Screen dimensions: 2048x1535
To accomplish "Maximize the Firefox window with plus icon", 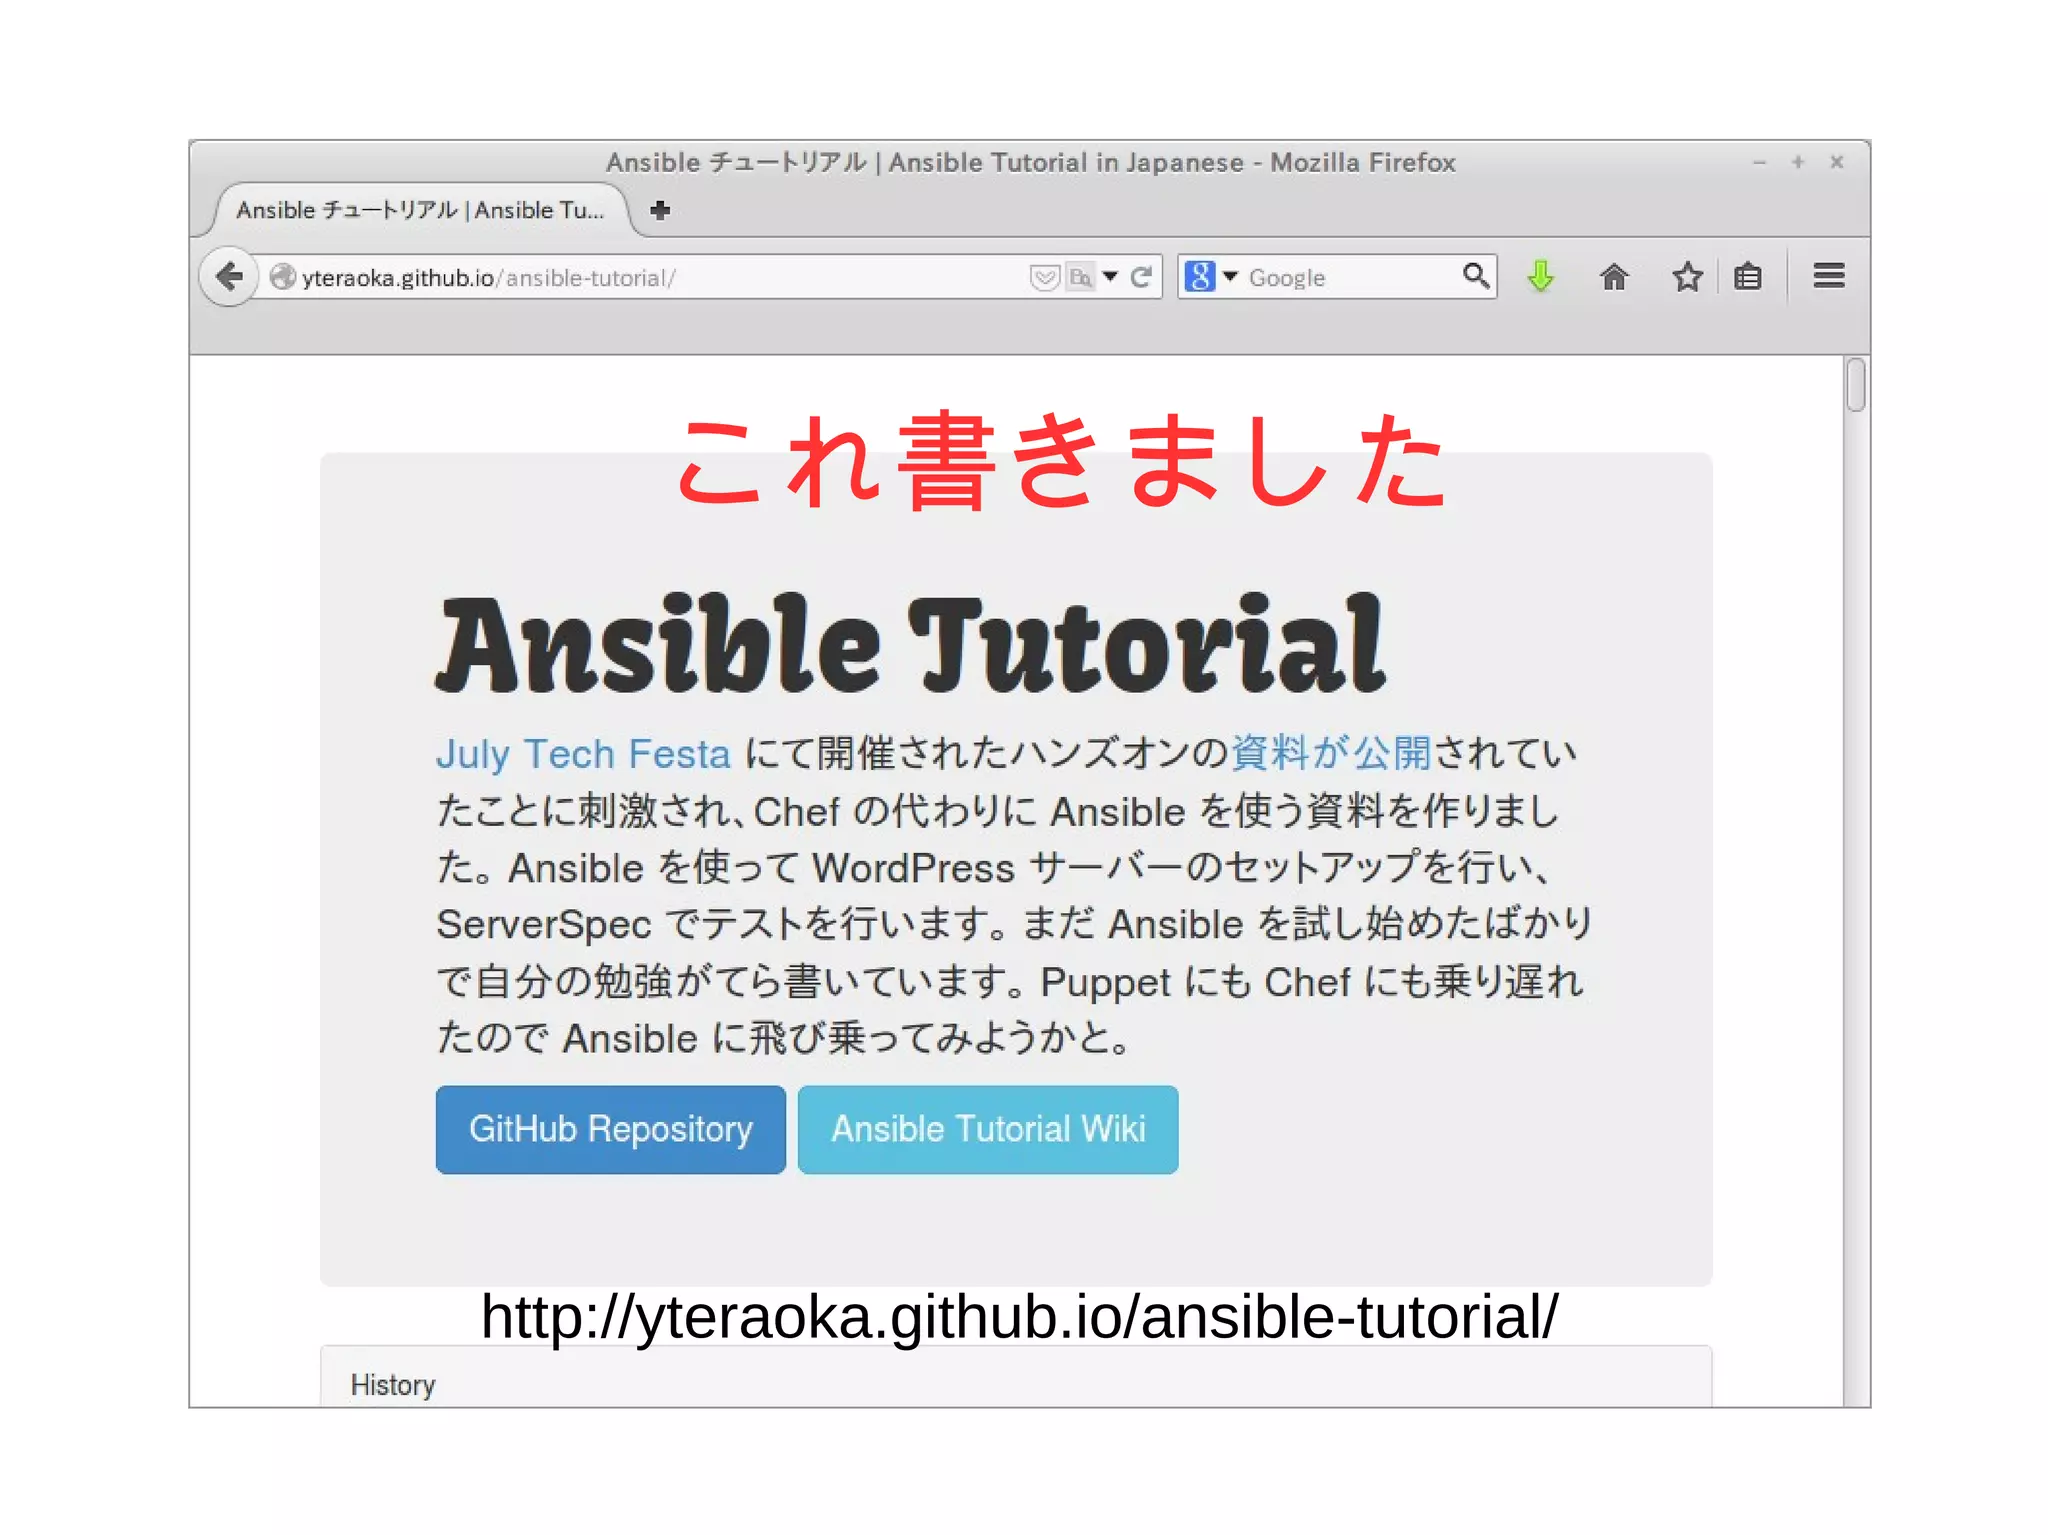I will click(x=1798, y=162).
